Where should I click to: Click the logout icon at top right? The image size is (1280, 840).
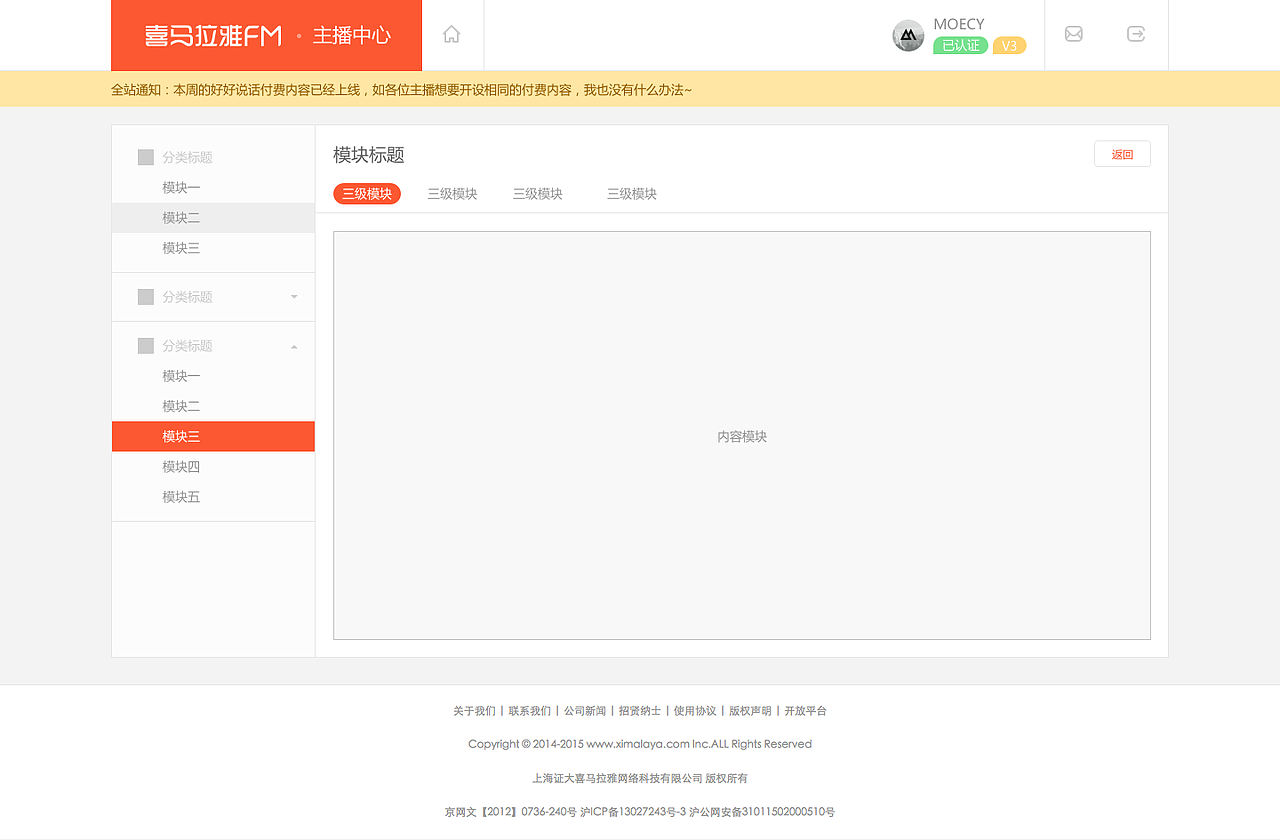[x=1136, y=34]
